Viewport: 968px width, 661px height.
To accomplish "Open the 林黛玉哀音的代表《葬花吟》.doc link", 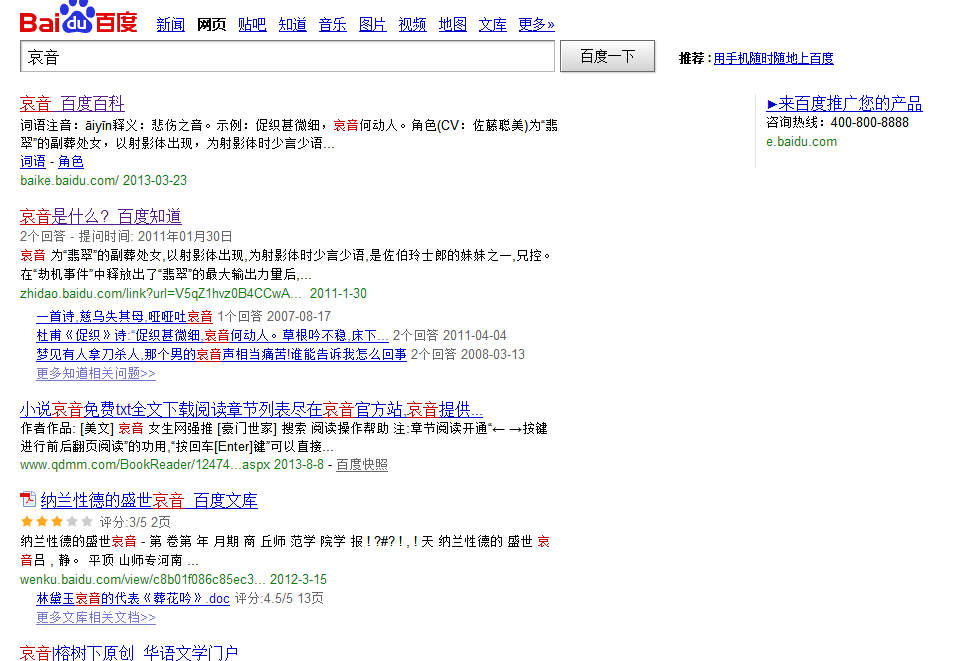I will 133,599.
